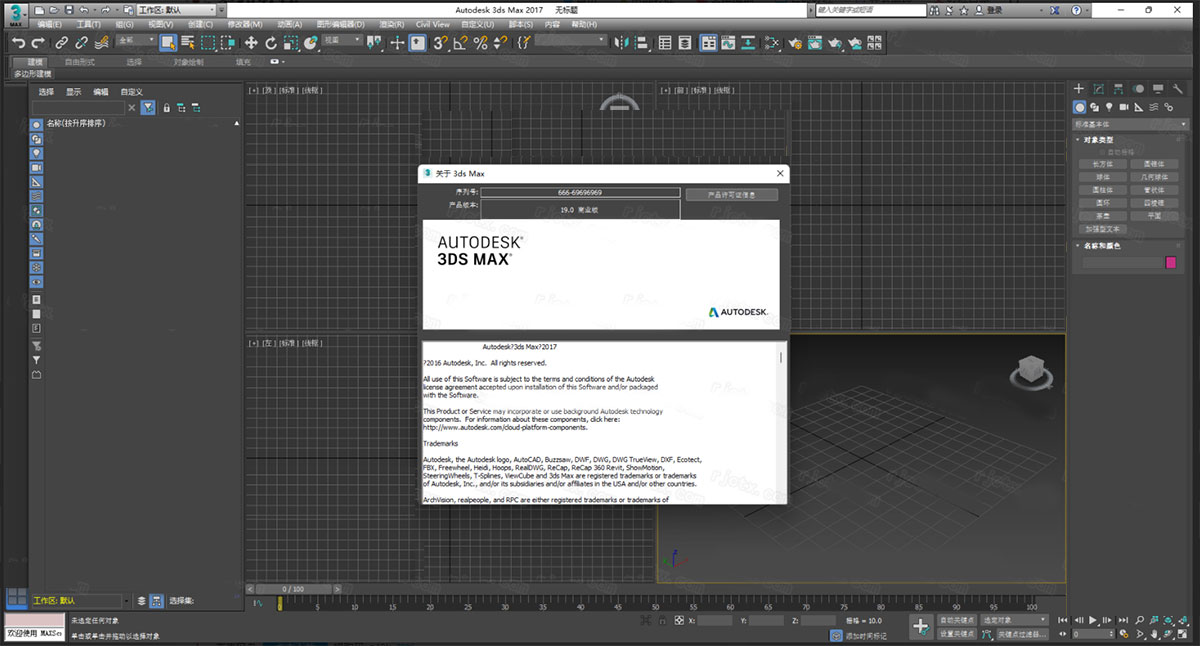Viewport: 1200px width, 646px height.
Task: Click the 长方体 (Box) creation button
Action: pyautogui.click(x=1103, y=164)
